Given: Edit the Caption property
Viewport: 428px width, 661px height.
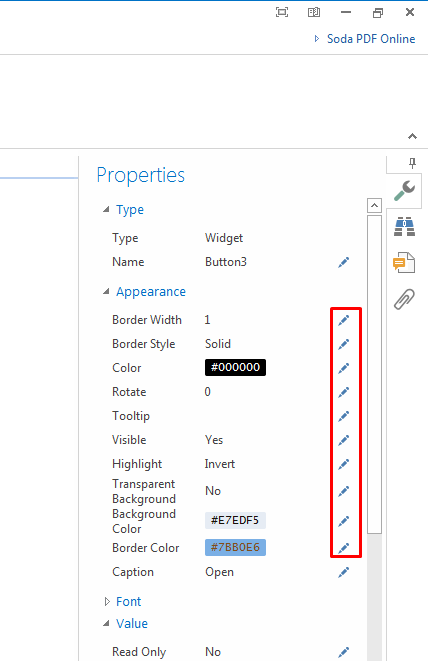Looking at the screenshot, I should tap(344, 572).
